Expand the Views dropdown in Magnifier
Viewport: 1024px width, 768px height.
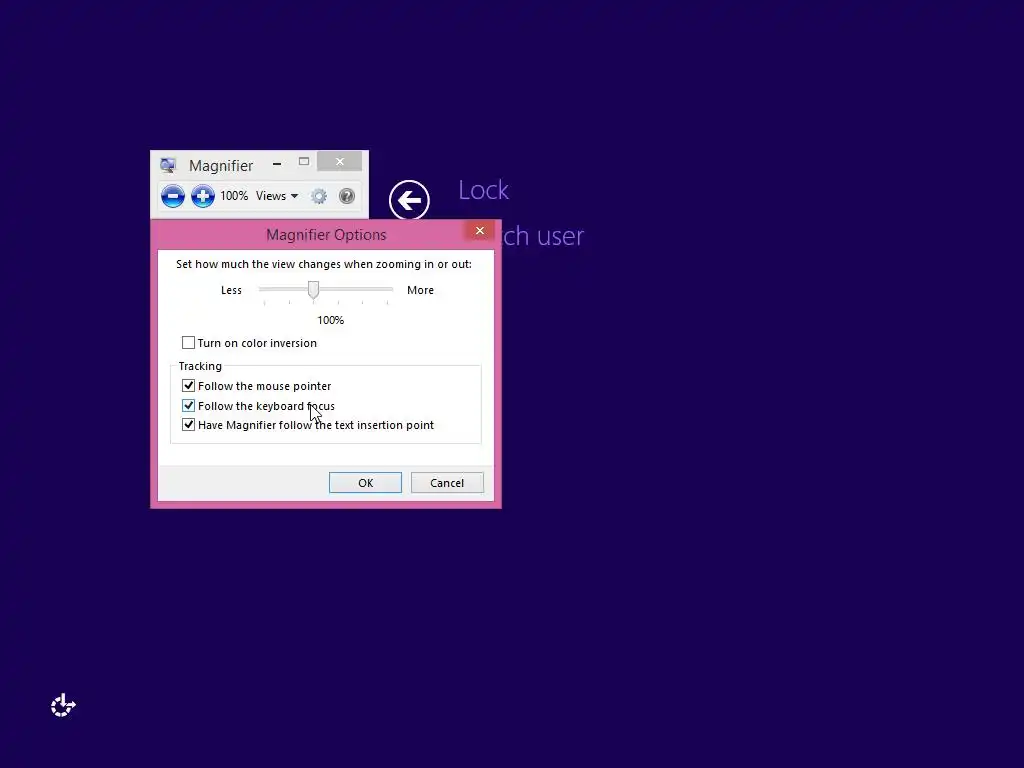277,196
